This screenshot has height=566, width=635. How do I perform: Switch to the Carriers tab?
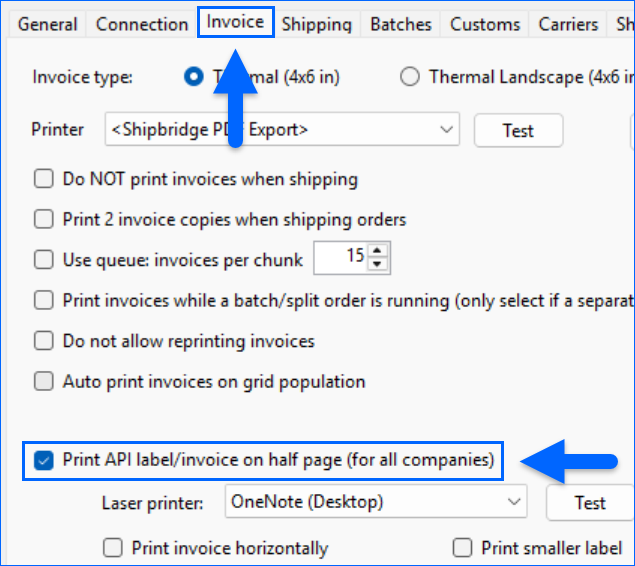tap(568, 24)
